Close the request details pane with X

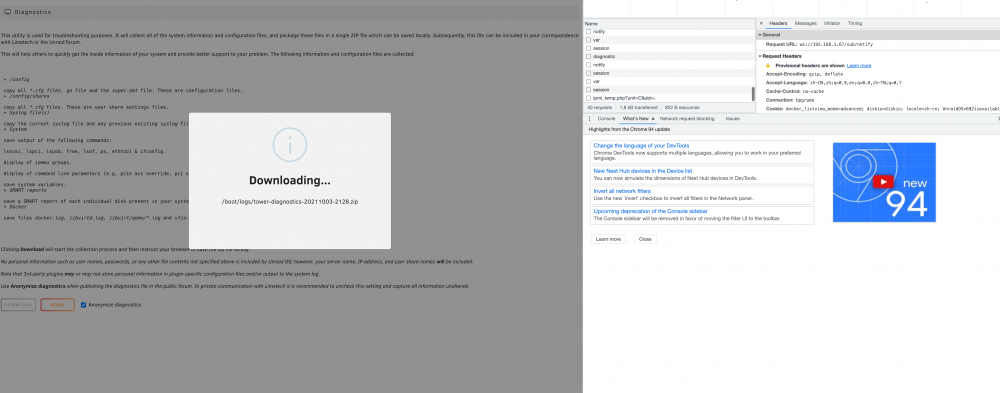point(761,23)
